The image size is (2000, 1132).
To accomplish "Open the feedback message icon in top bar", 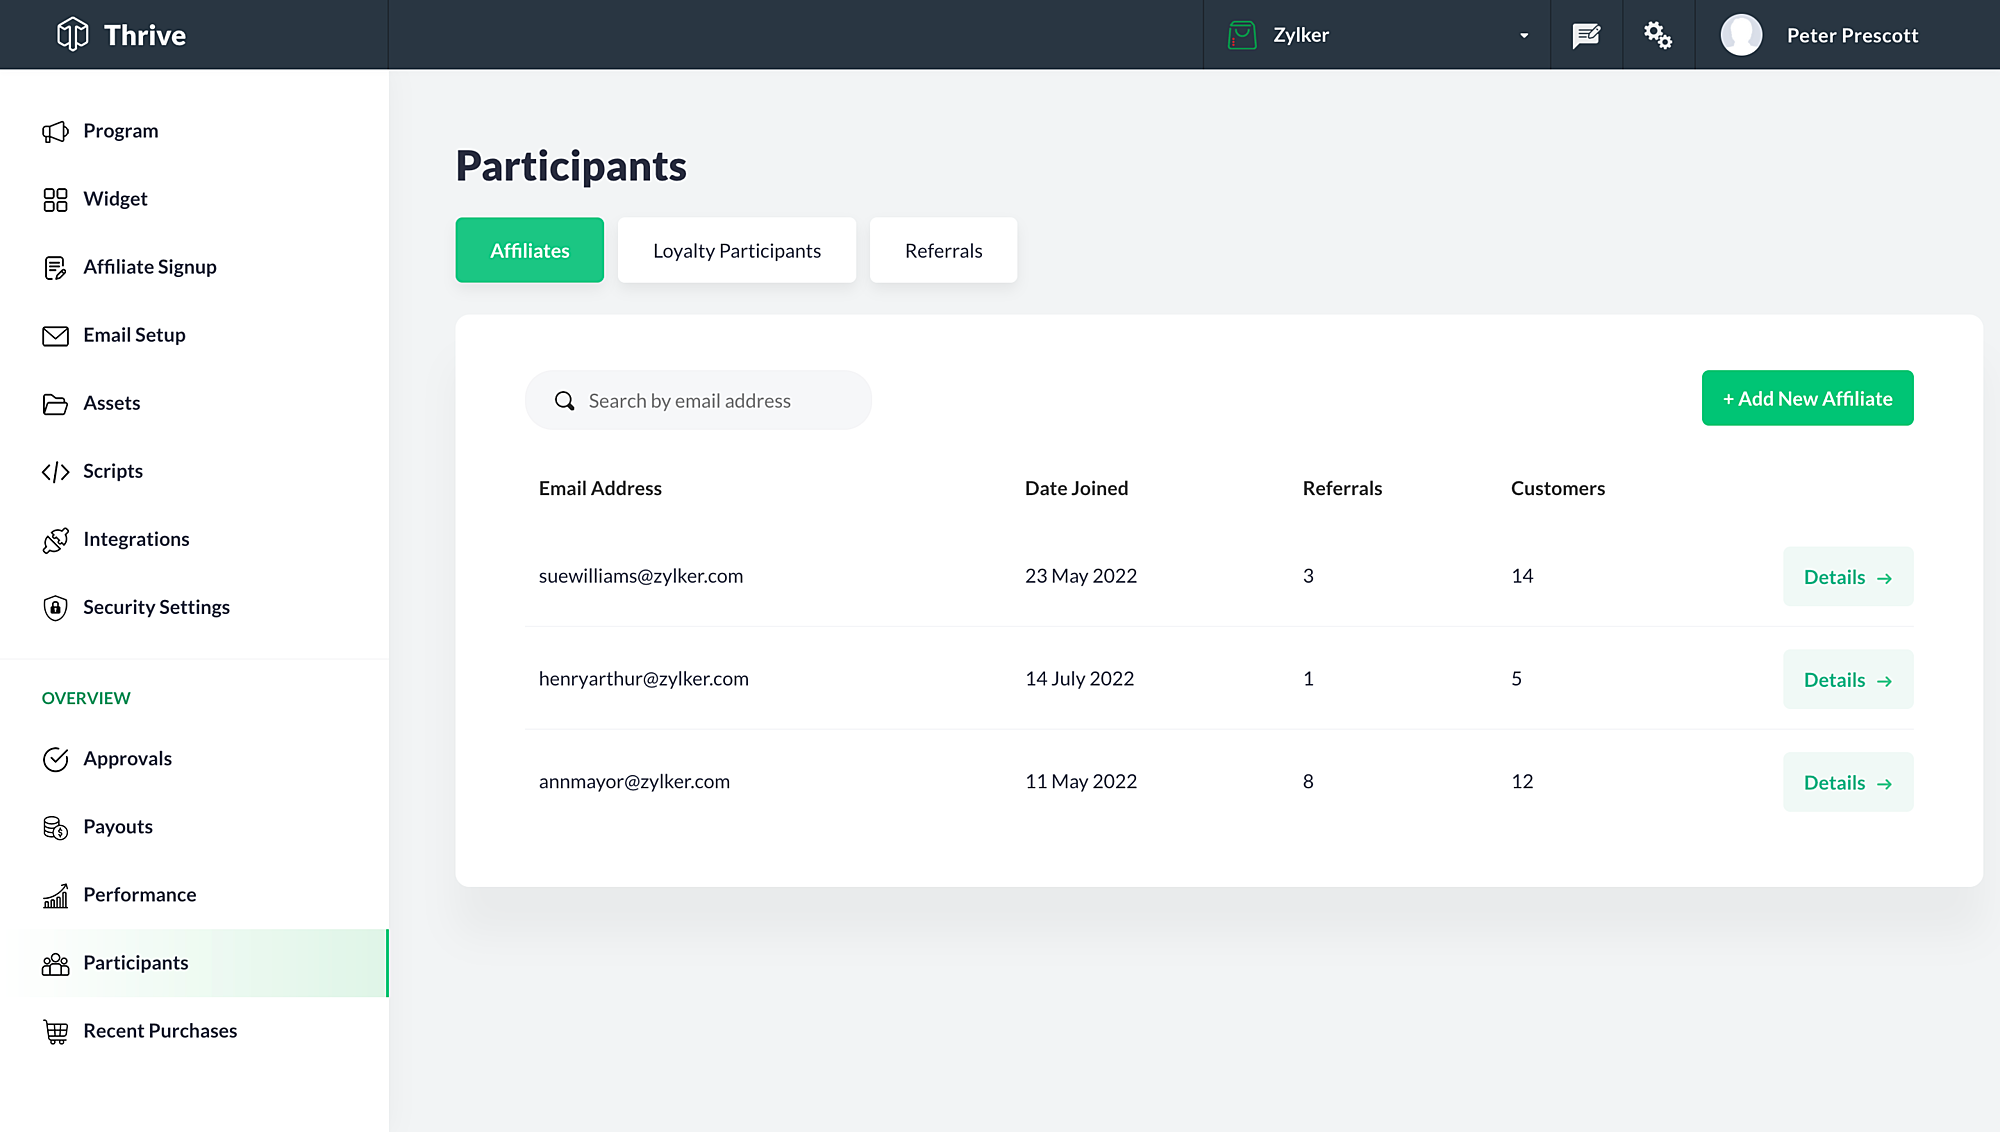I will (1586, 34).
